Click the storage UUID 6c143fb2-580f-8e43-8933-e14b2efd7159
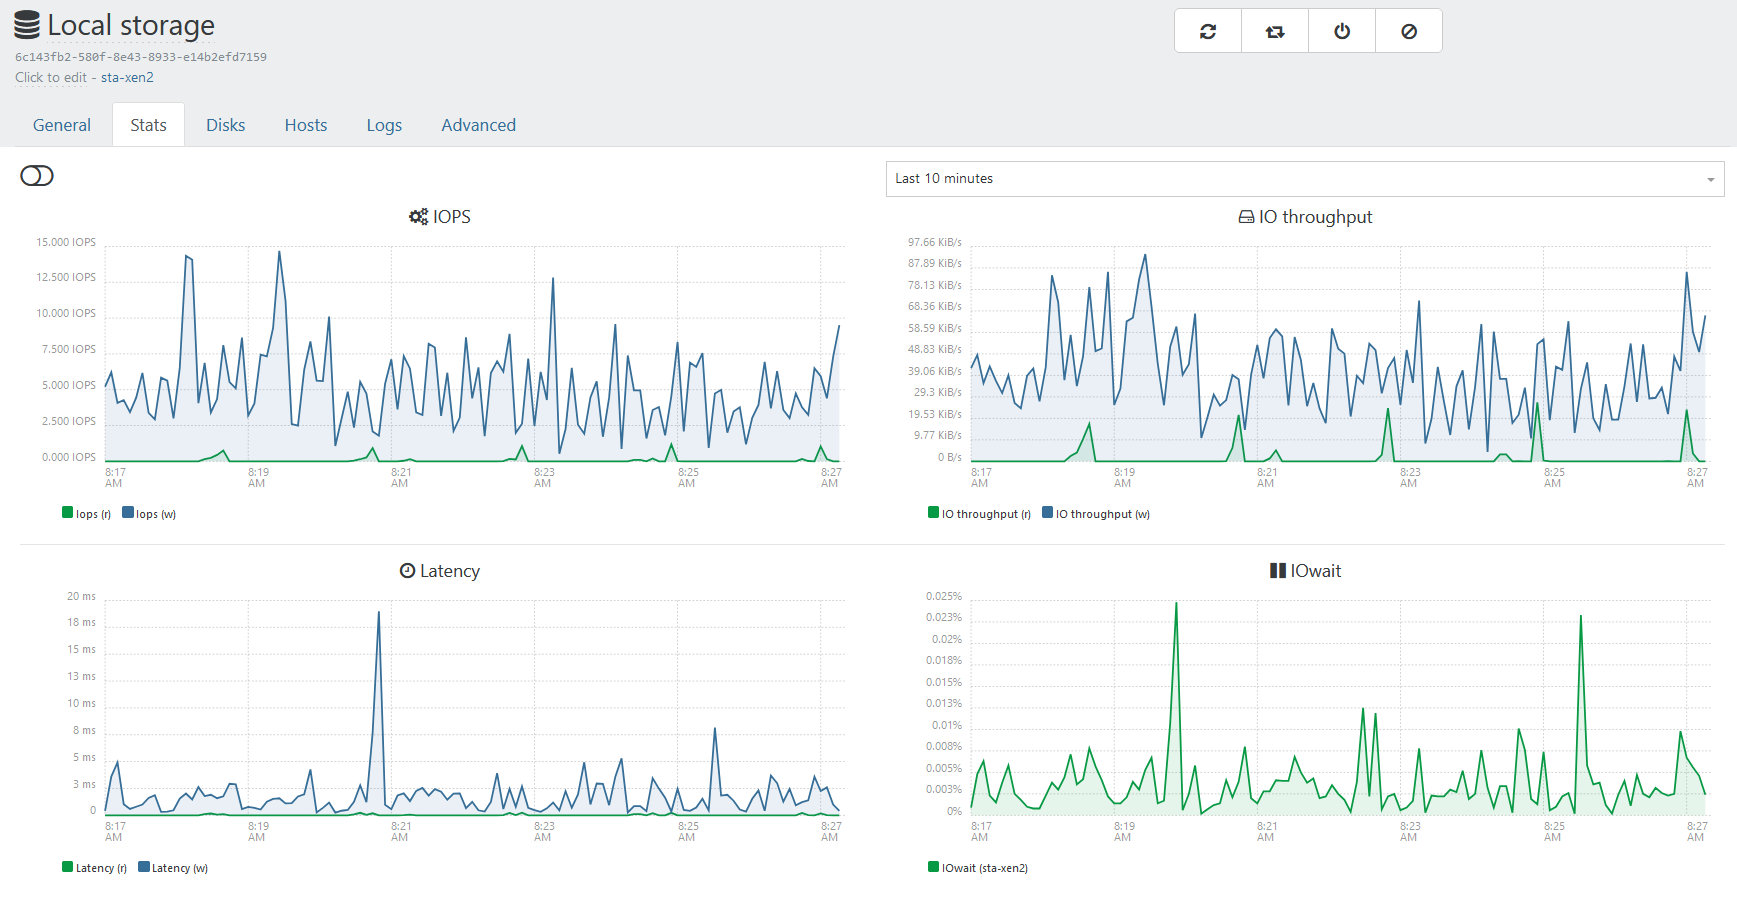This screenshot has height=897, width=1737. (x=141, y=57)
